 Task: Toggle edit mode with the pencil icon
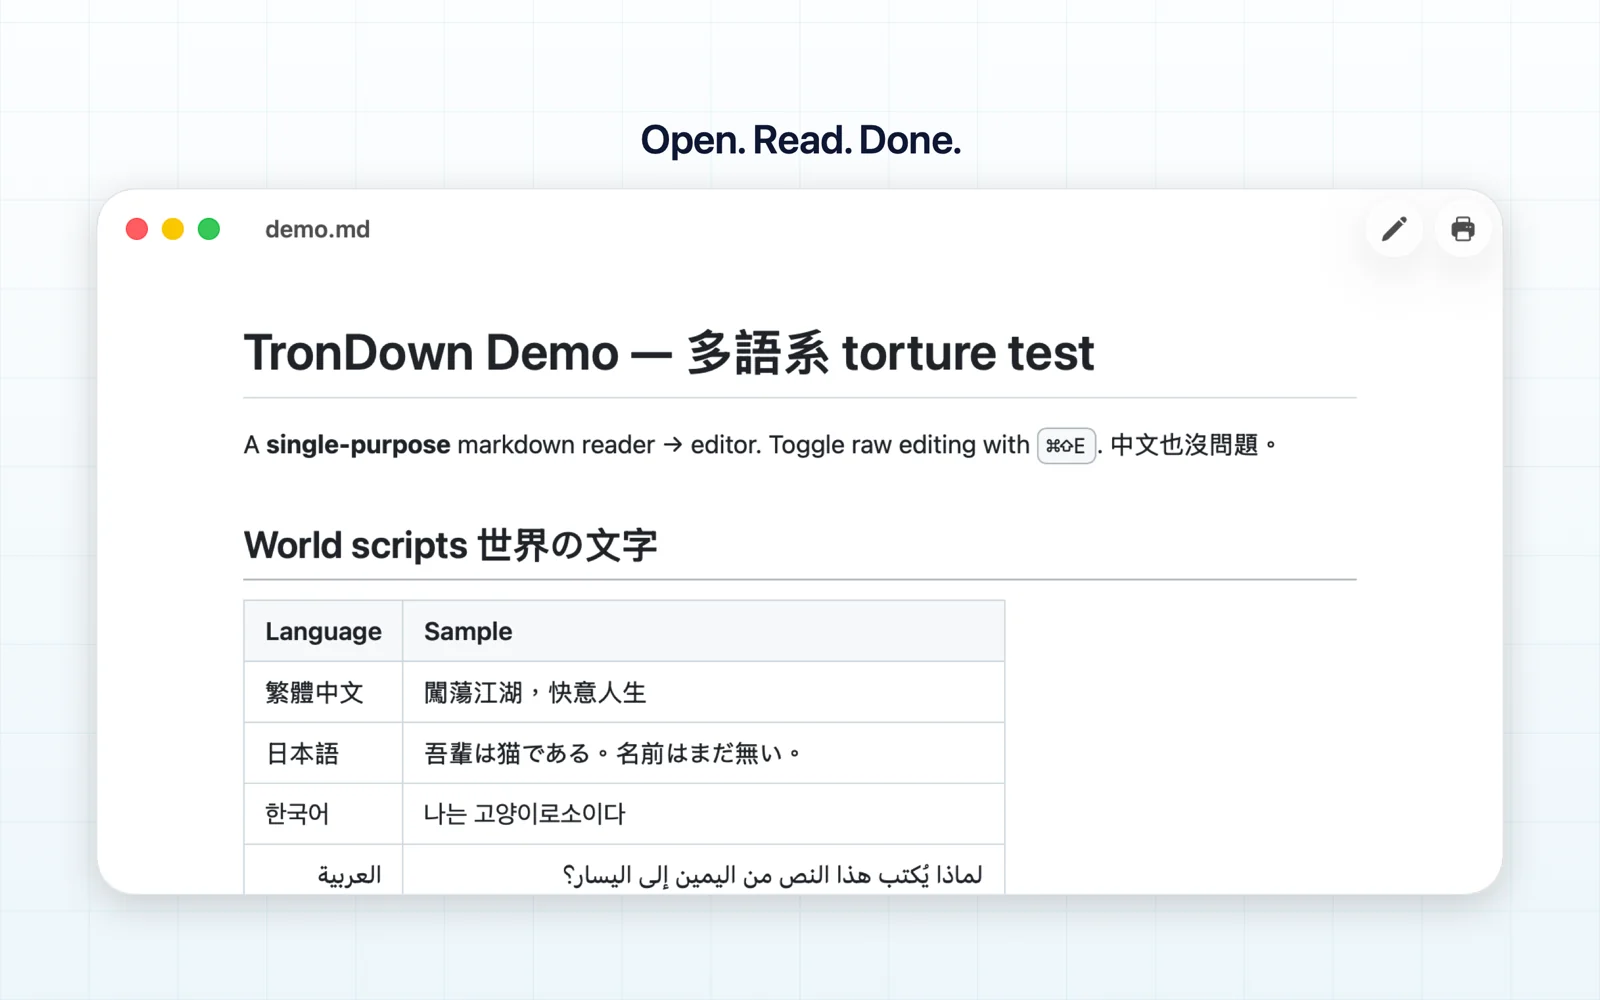click(1394, 229)
